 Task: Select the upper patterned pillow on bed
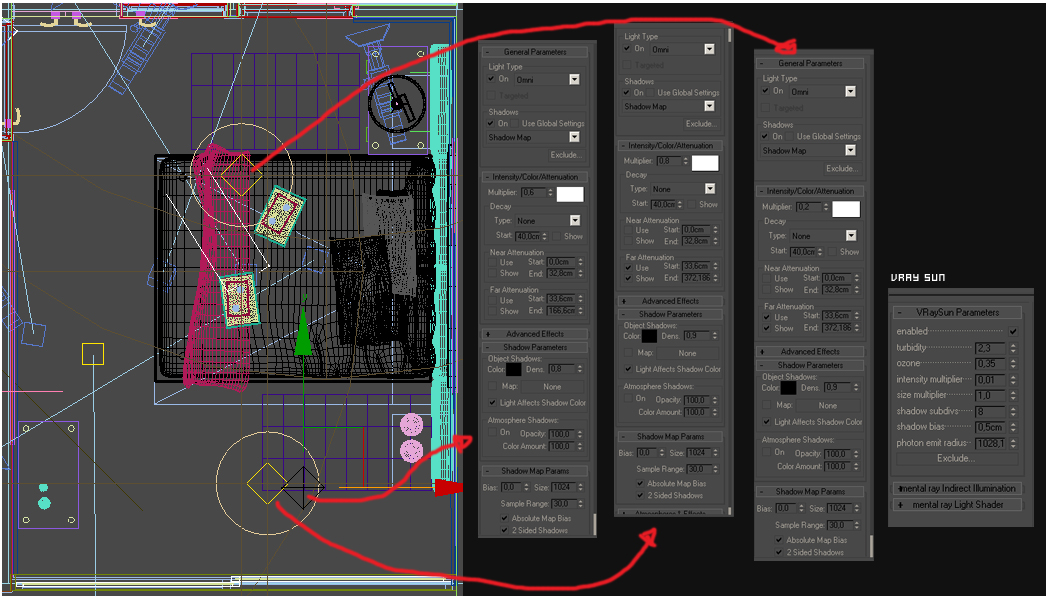pyautogui.click(x=280, y=216)
